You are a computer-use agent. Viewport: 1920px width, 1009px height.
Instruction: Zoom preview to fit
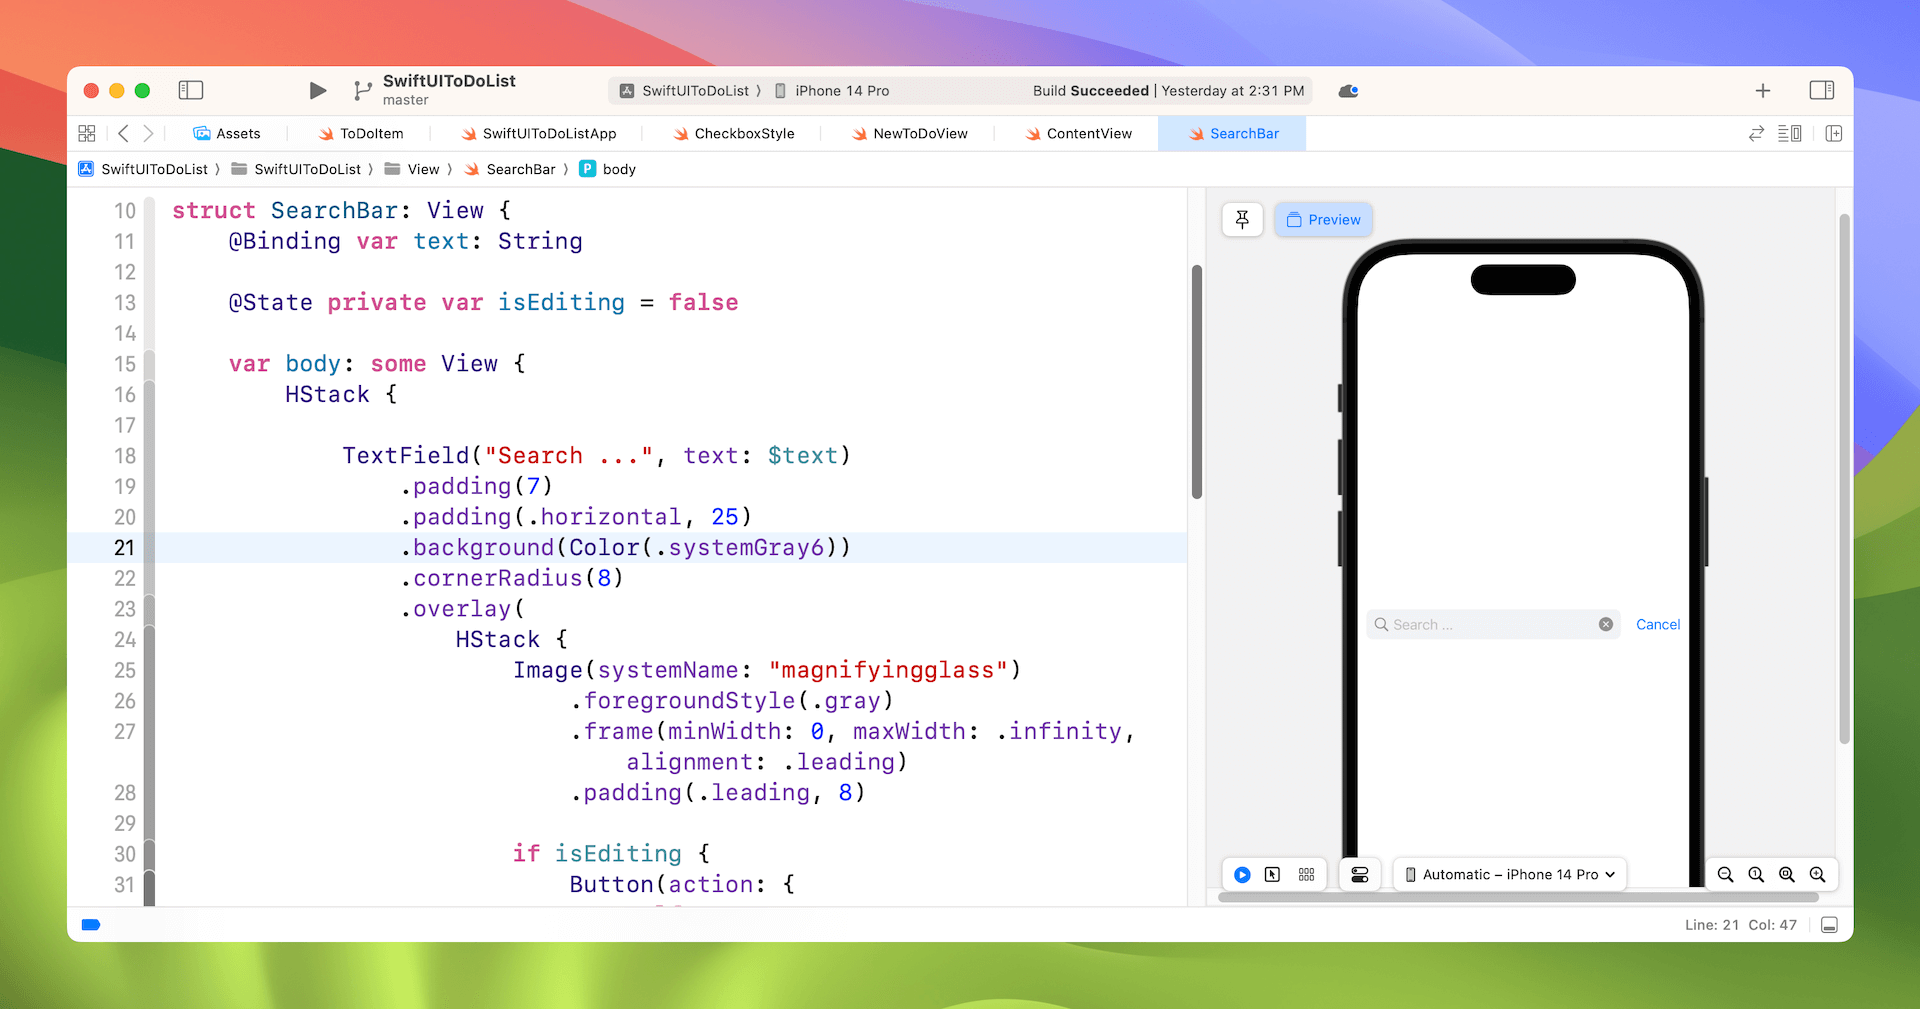click(x=1787, y=874)
